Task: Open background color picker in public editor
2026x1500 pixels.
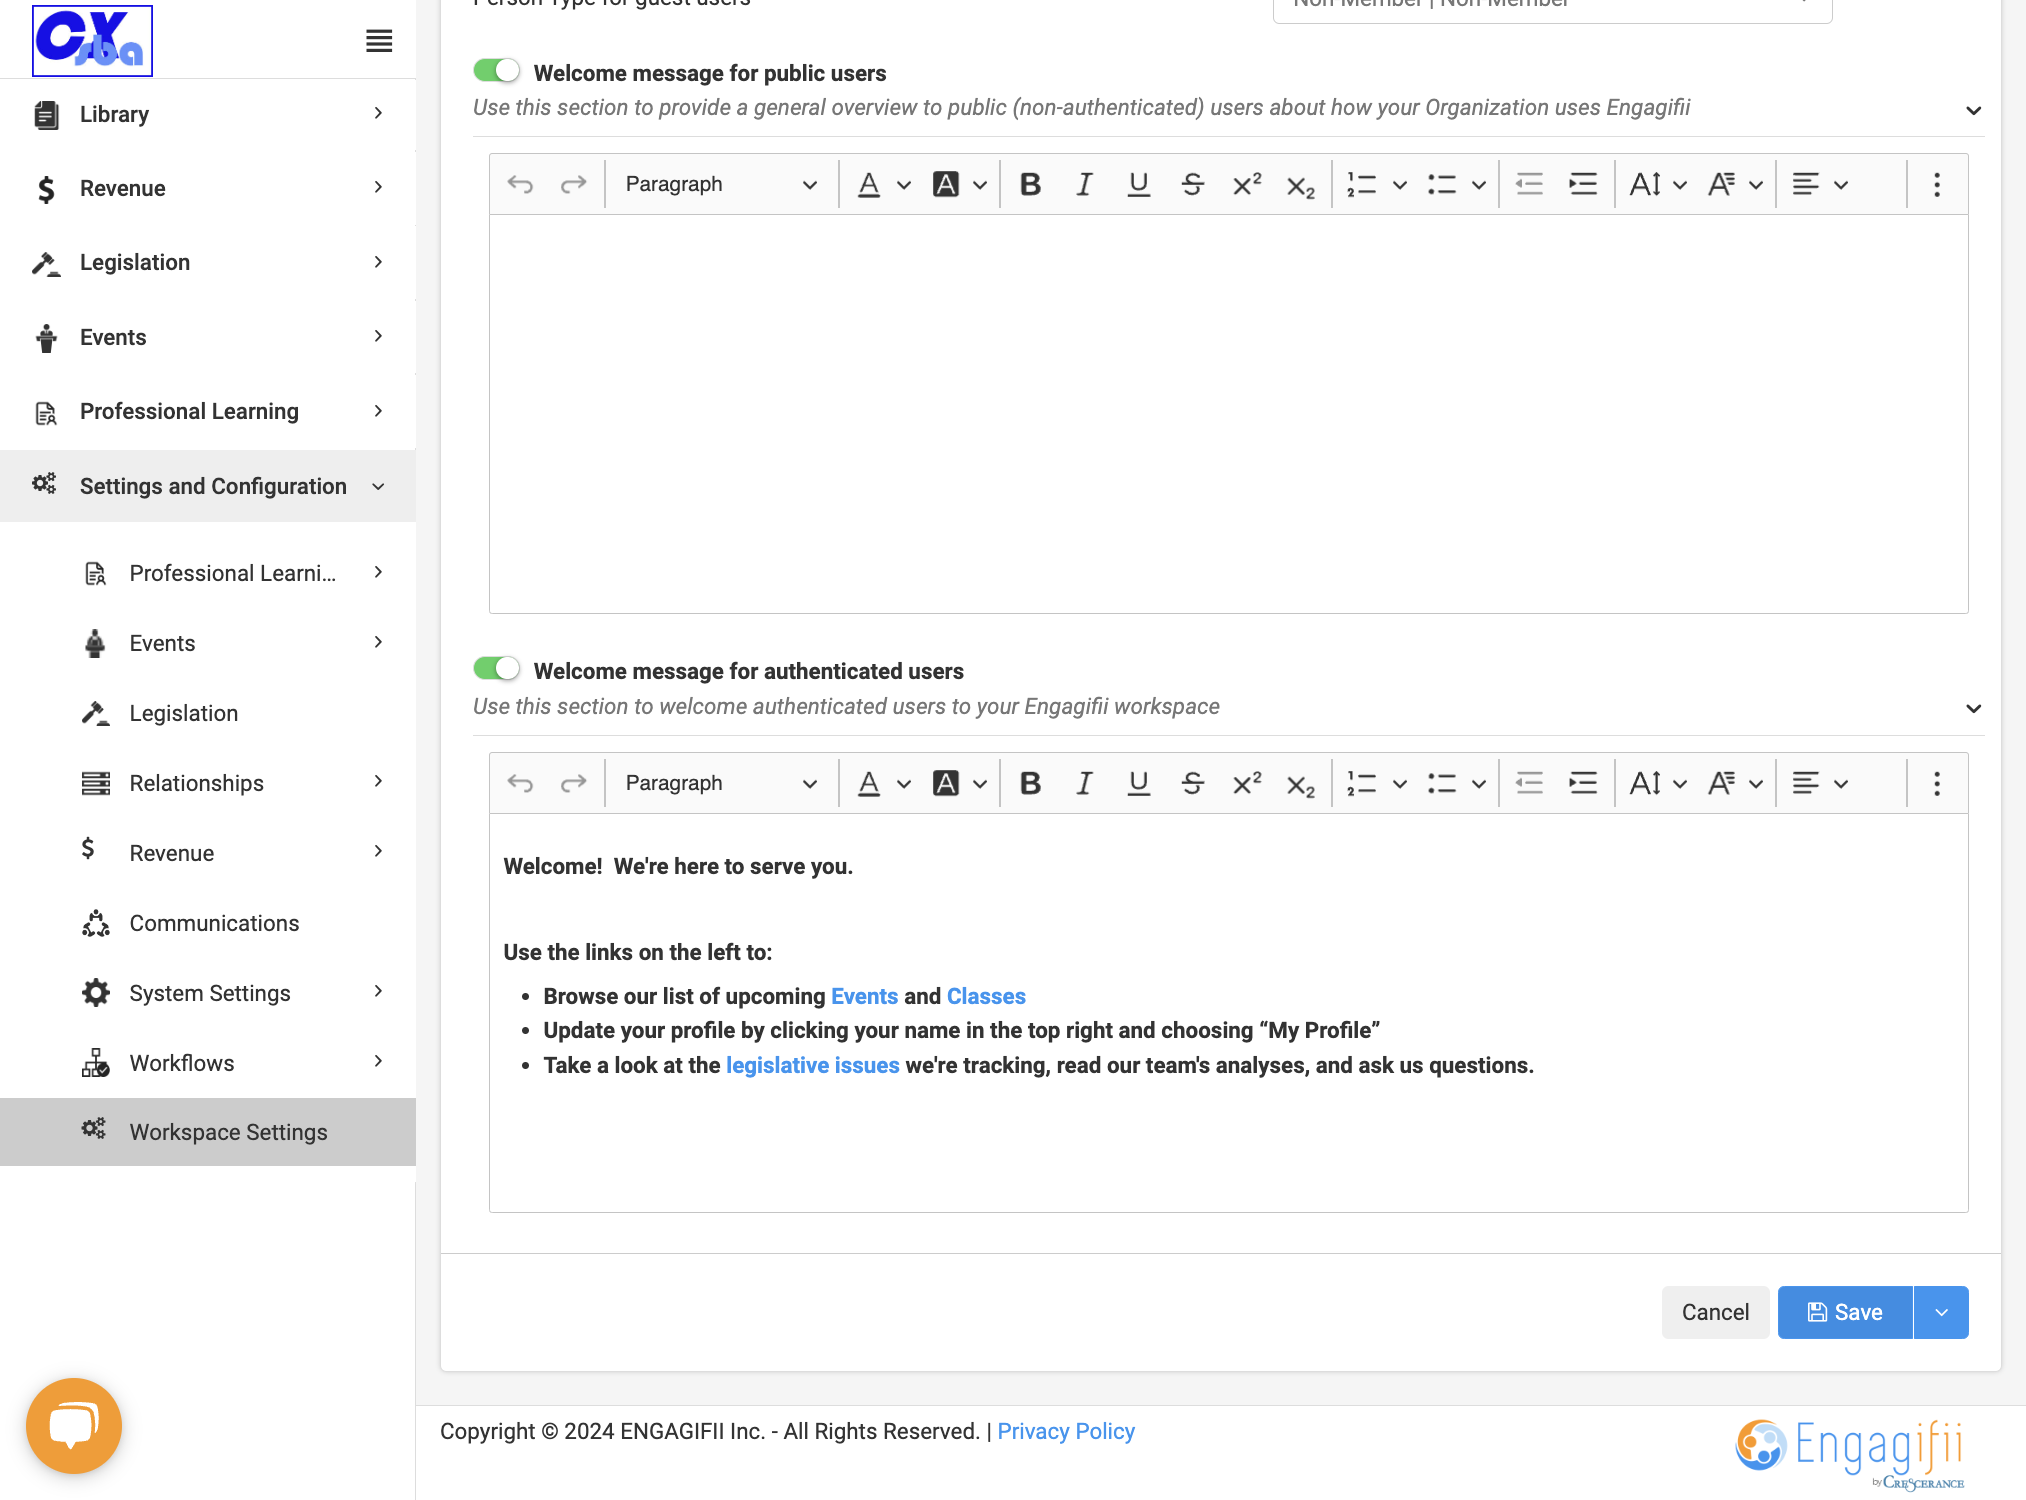Action: 960,184
